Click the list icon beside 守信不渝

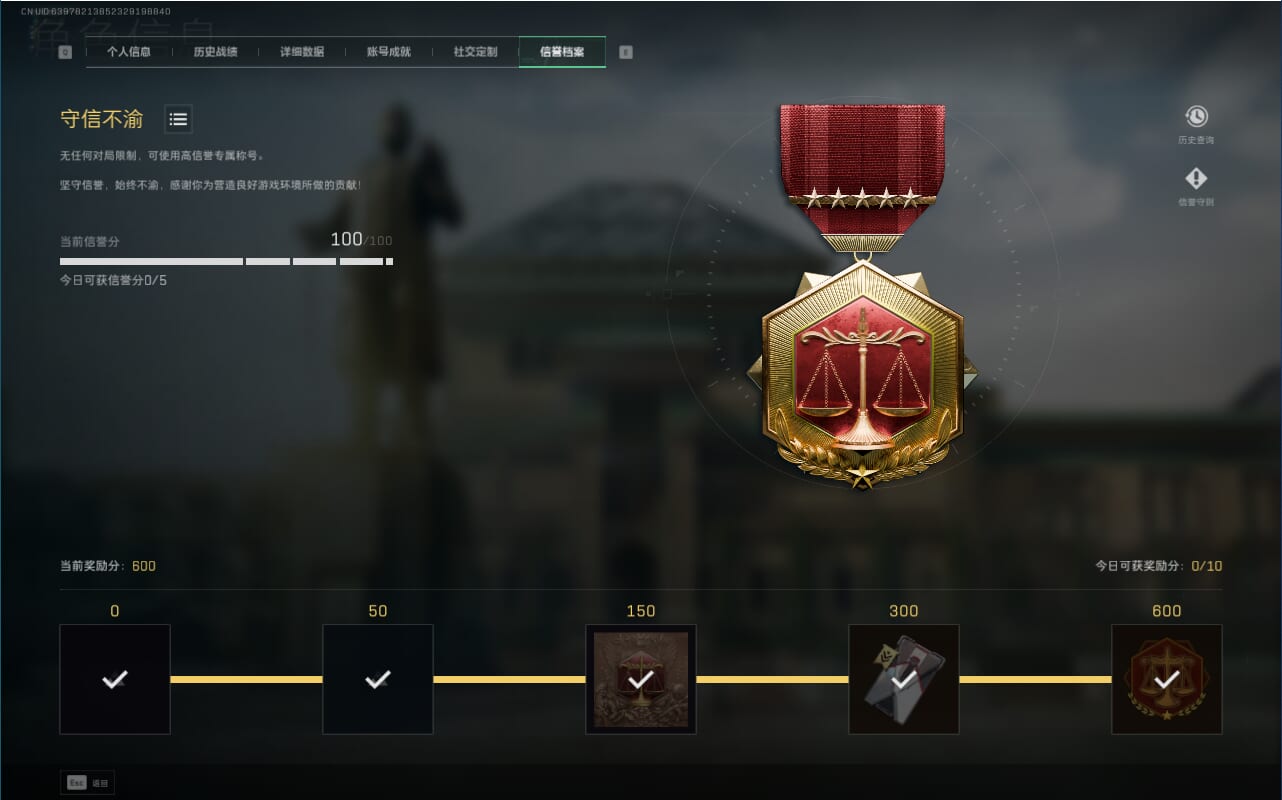coord(178,119)
